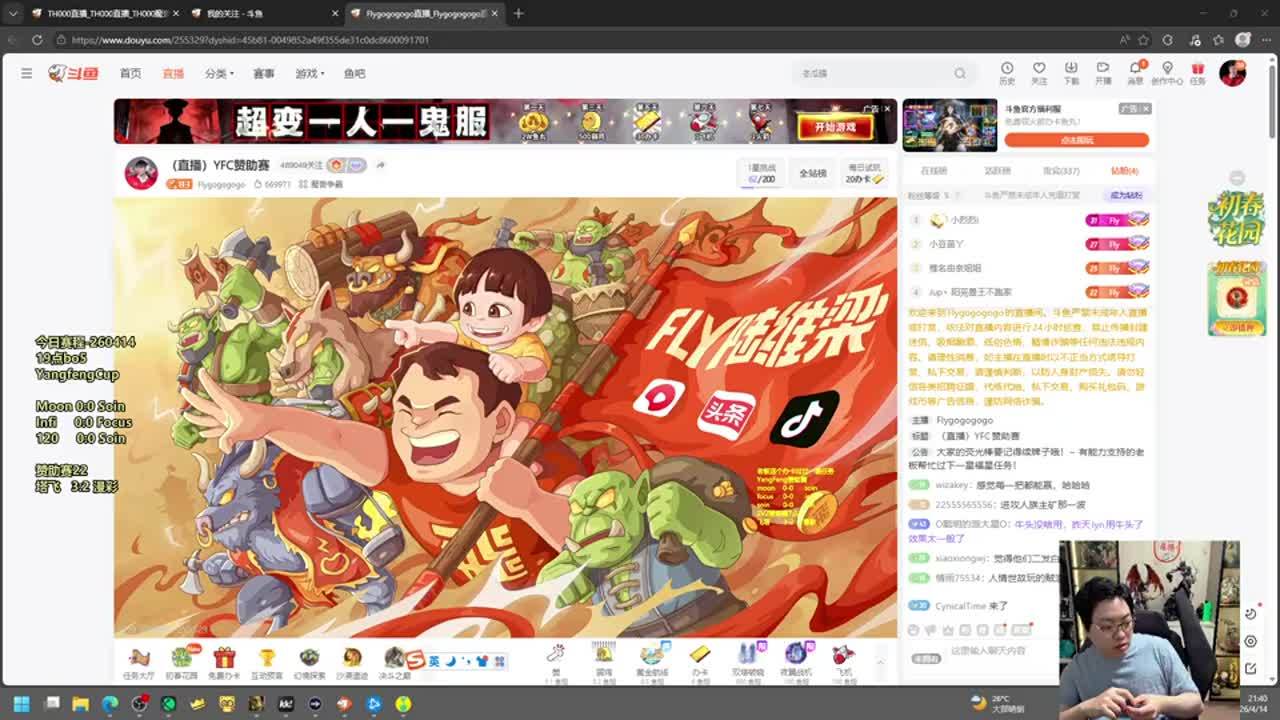Select the 免费办卡 gift box icon below the player
1280x720 pixels.
click(224, 658)
